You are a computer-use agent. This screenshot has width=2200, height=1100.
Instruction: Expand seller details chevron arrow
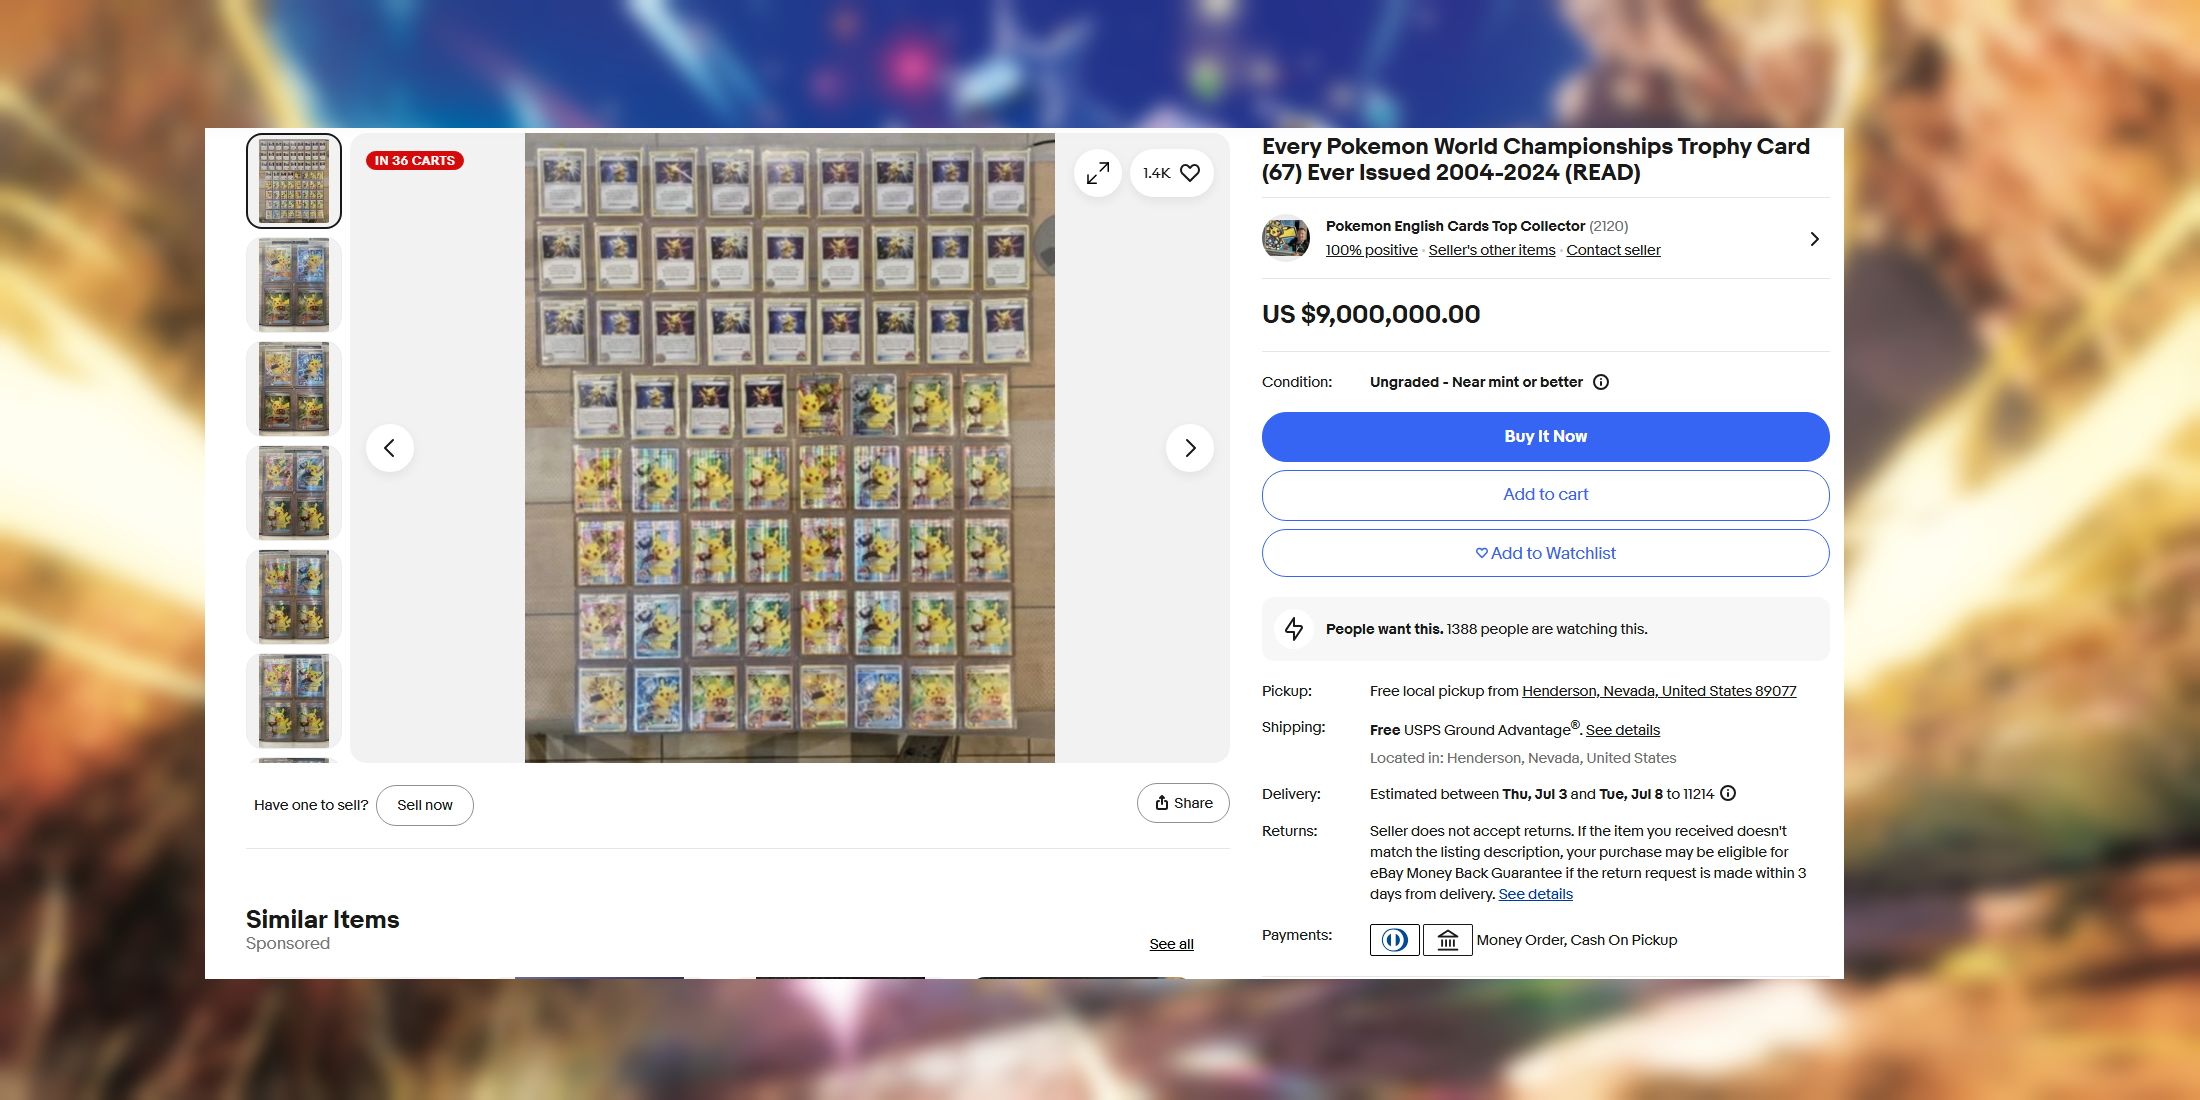1814,239
